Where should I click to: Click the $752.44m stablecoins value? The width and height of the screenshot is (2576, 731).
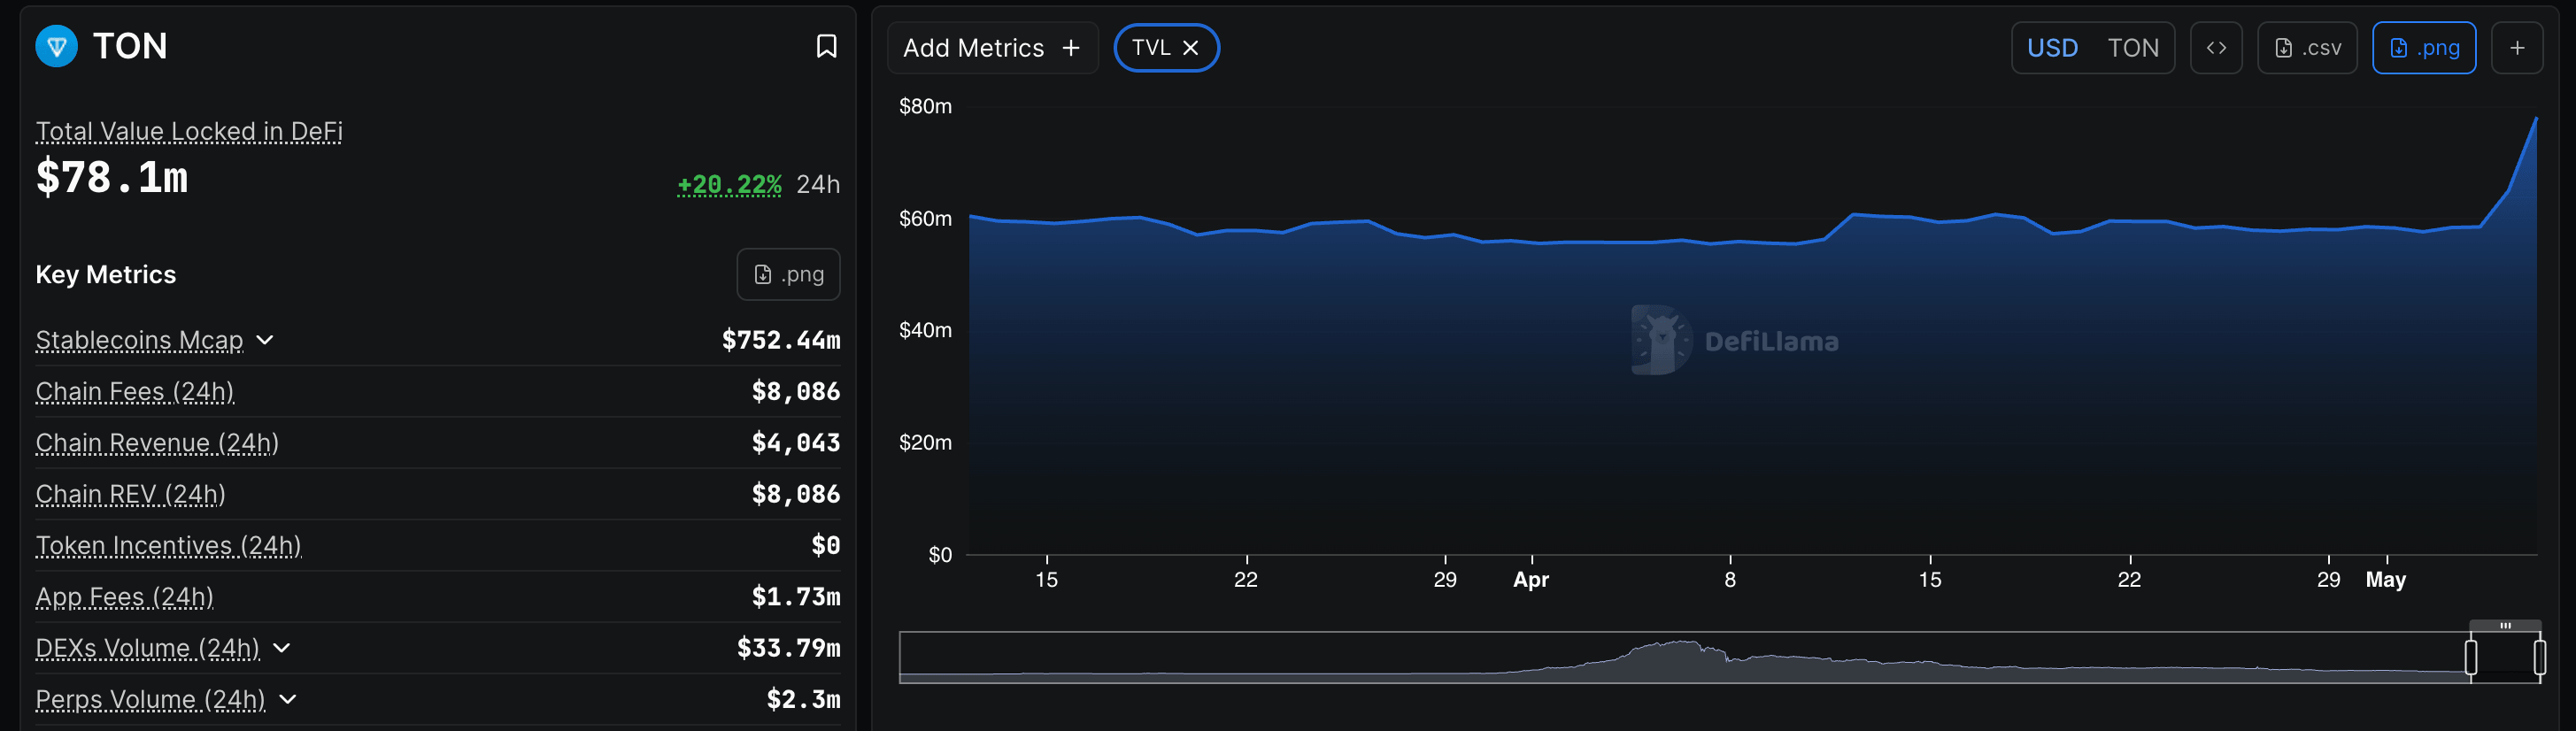pyautogui.click(x=781, y=340)
